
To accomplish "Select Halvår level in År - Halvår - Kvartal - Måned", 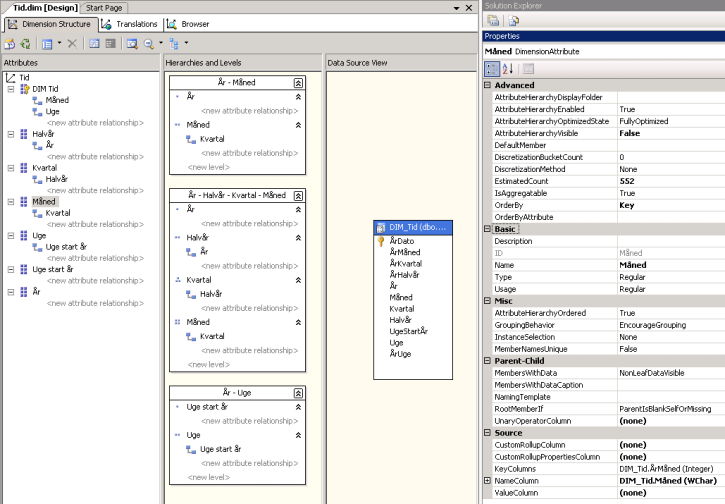I will pos(197,238).
